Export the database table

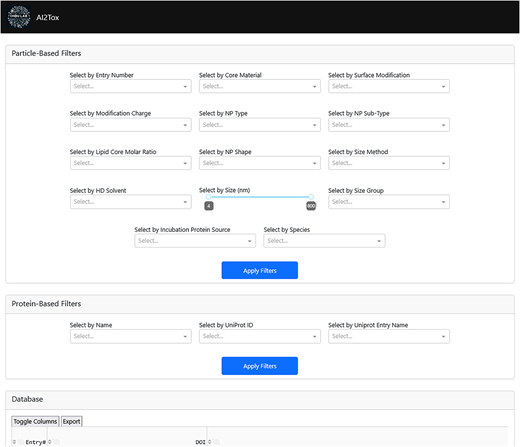coord(72,421)
